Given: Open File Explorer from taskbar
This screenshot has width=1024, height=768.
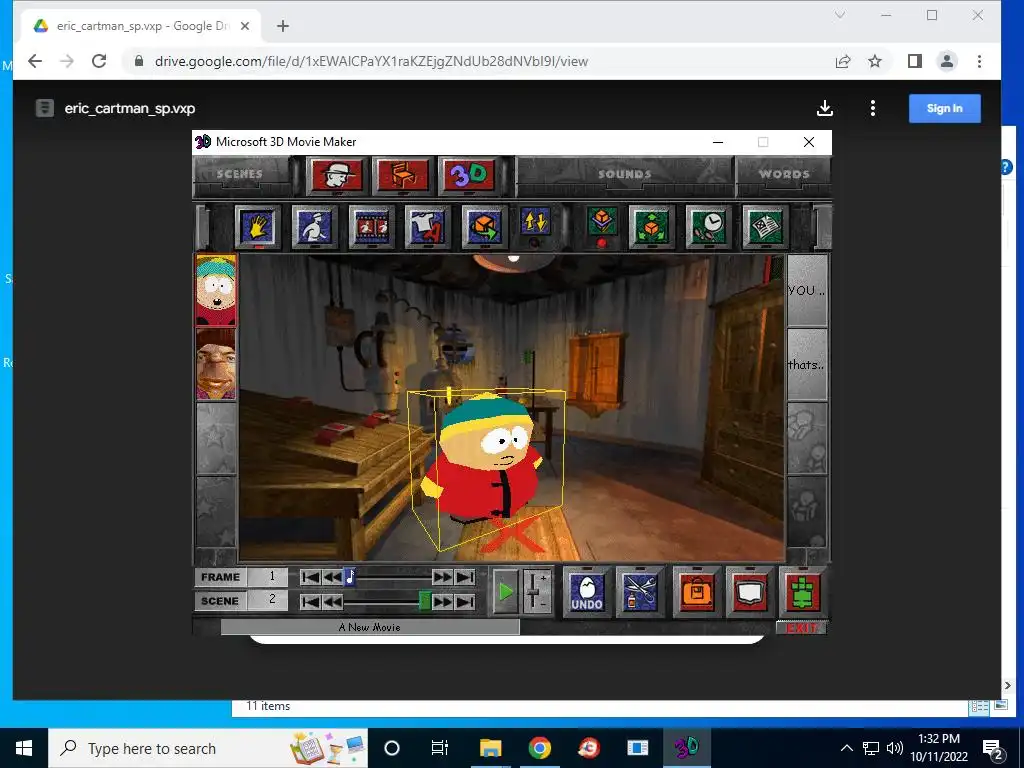Looking at the screenshot, I should (x=490, y=748).
